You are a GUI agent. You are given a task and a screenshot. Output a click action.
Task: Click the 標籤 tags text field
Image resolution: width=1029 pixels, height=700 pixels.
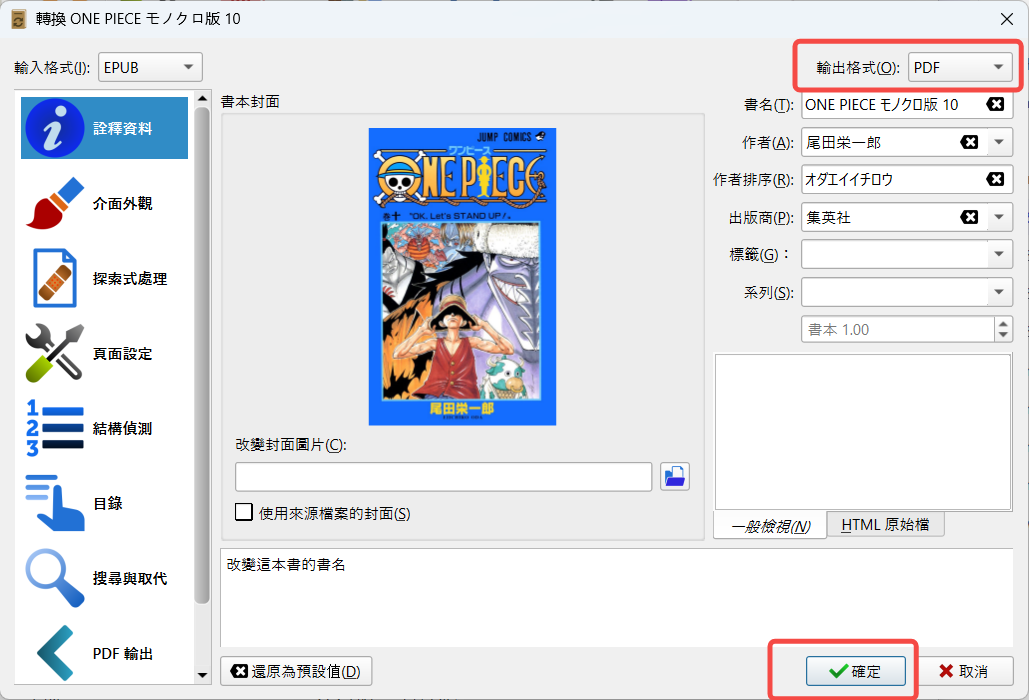tap(894, 254)
